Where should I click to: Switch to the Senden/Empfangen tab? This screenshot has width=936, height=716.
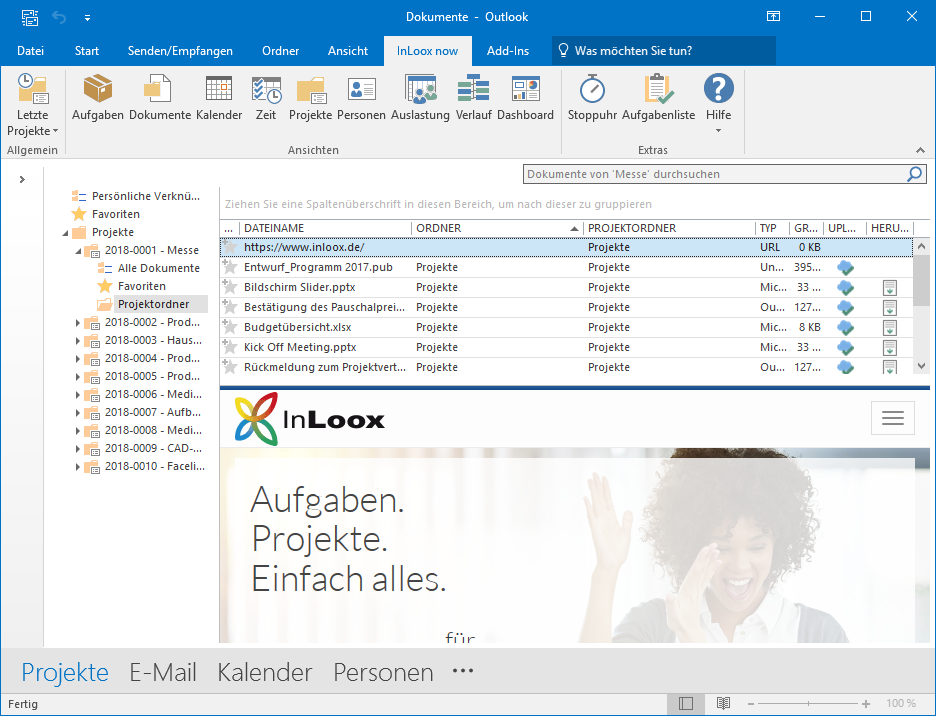[x=180, y=51]
